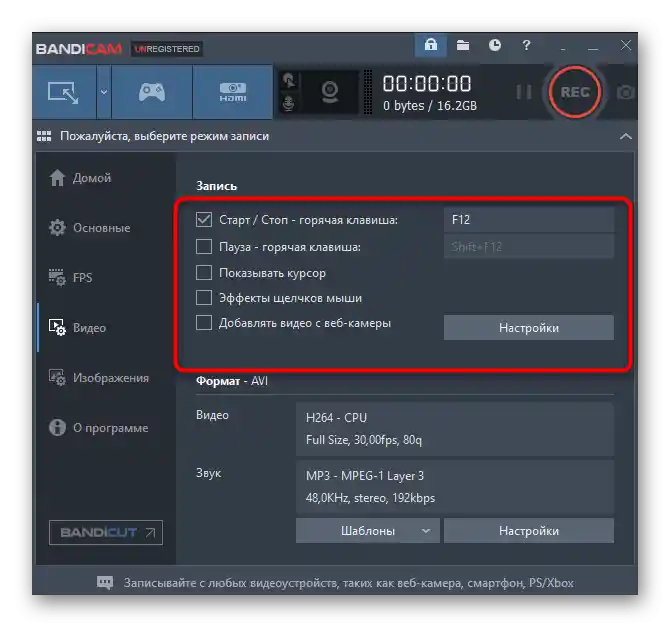The height and width of the screenshot is (627, 670).
Task: Open help with the question mark
Action: point(526,45)
